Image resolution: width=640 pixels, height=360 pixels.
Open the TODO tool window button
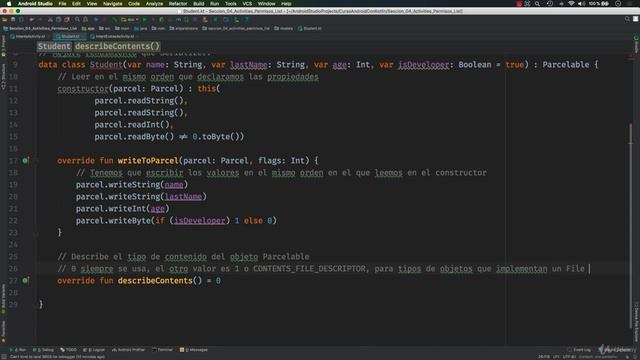coord(68,350)
